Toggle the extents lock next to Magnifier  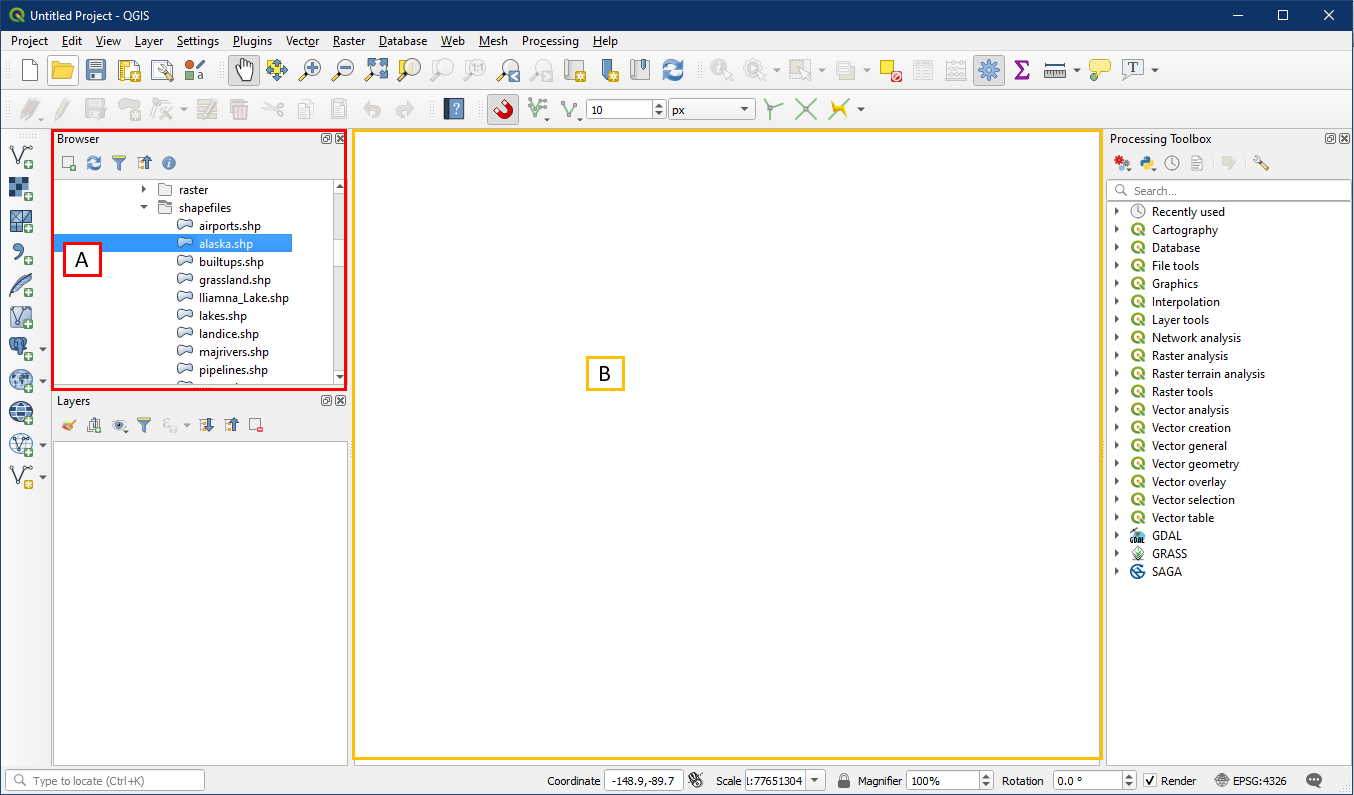click(x=844, y=781)
